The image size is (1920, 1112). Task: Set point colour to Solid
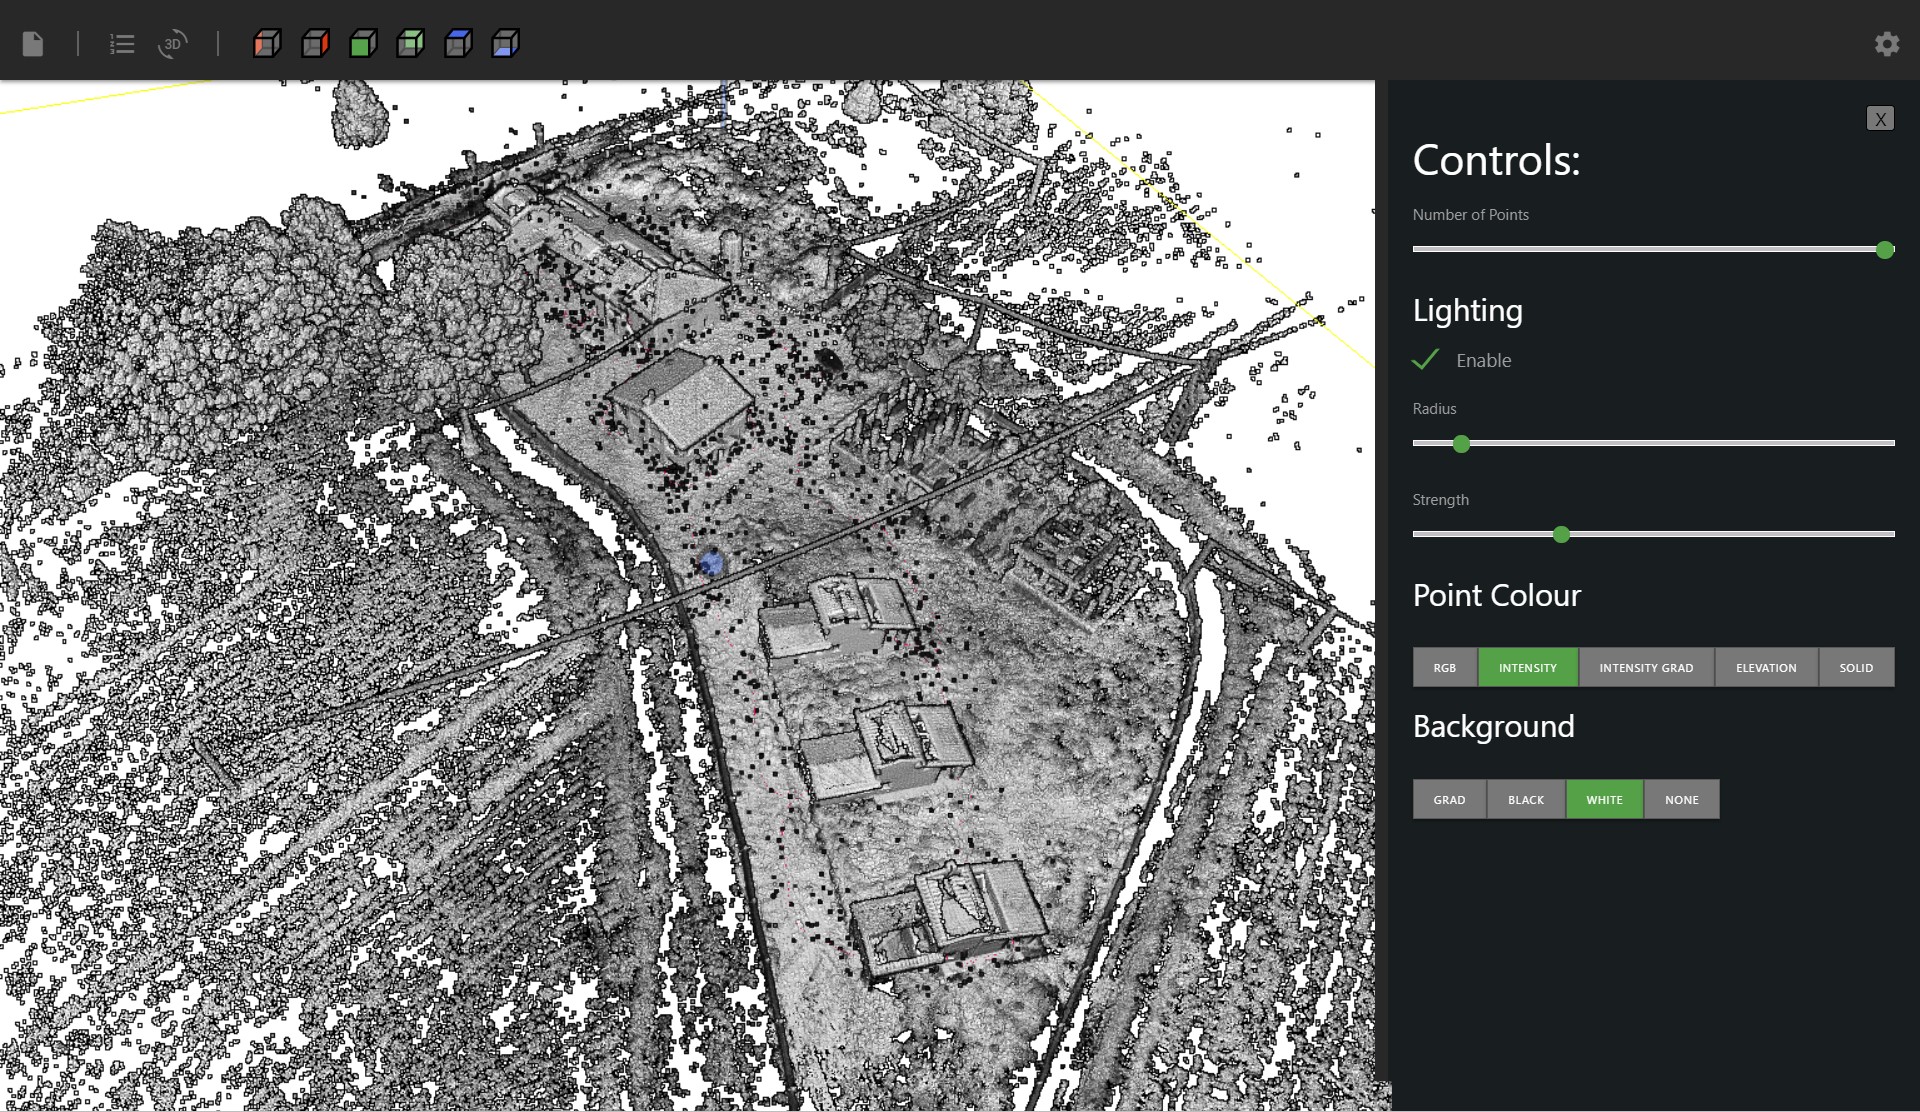coord(1856,667)
